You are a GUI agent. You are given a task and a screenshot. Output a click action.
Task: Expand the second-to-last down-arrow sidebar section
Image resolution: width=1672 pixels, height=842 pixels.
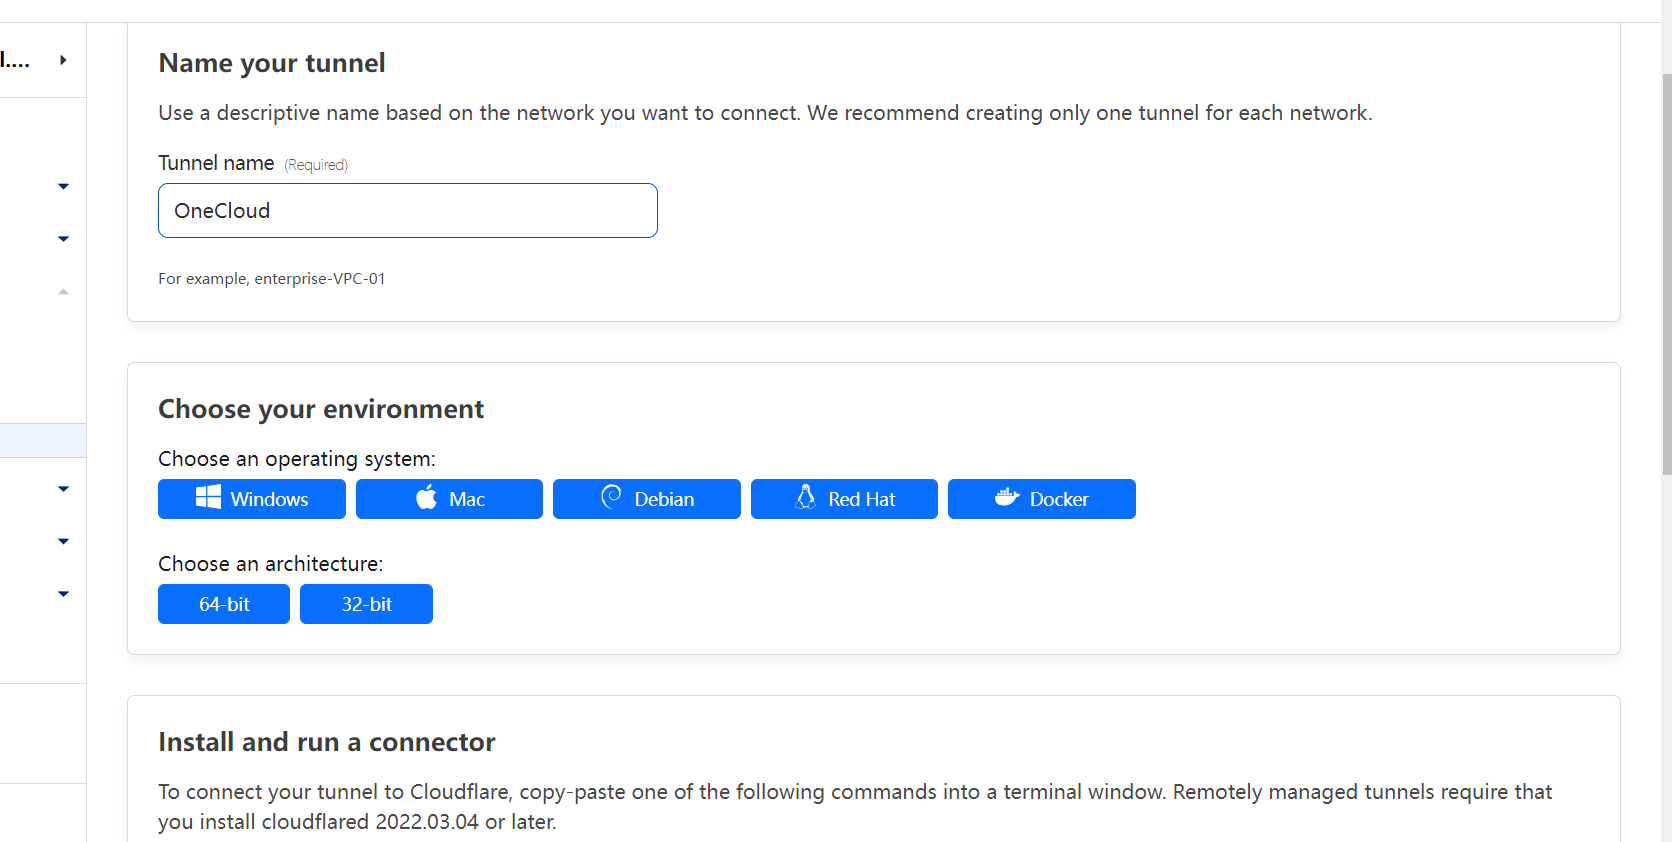click(x=63, y=541)
